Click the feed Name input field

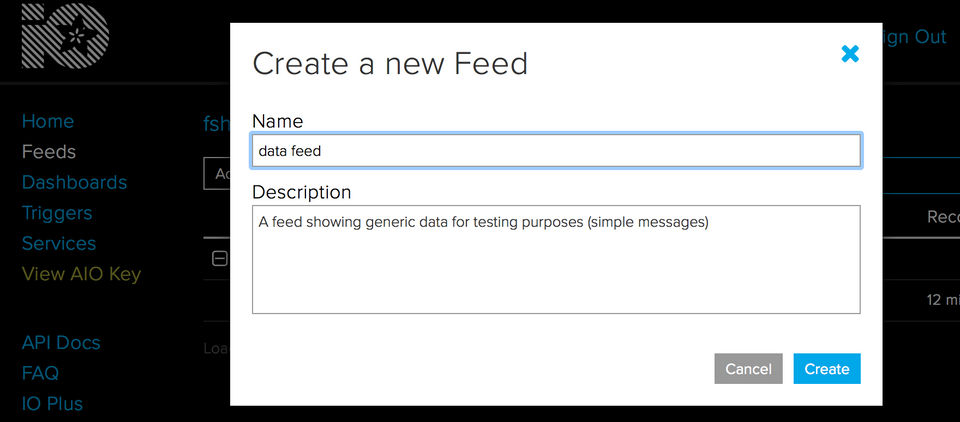click(x=556, y=151)
